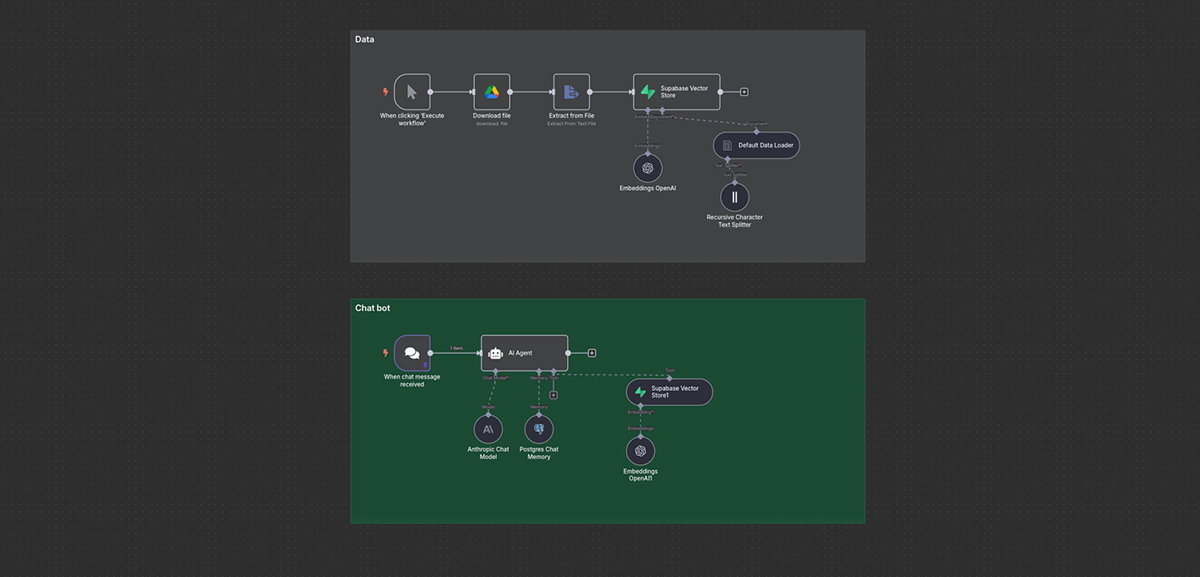This screenshot has height=577, width=1200.
Task: Click the 'When chat message received' trigger node
Action: pos(412,353)
